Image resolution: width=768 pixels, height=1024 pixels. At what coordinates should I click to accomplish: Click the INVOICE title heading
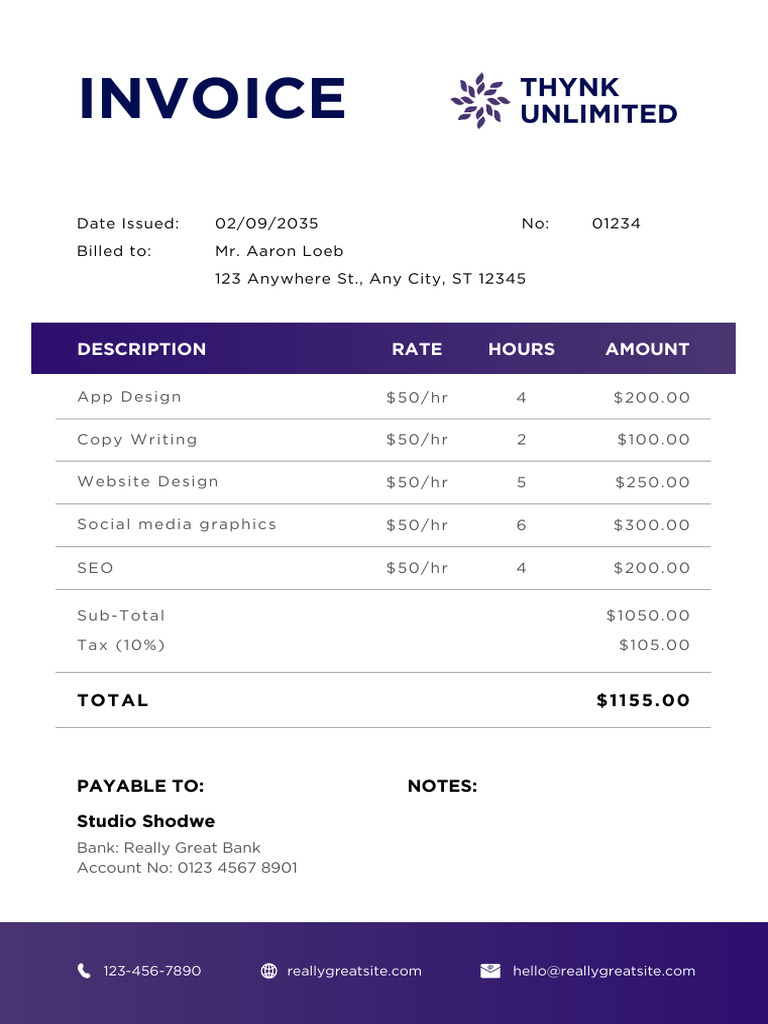pos(212,98)
